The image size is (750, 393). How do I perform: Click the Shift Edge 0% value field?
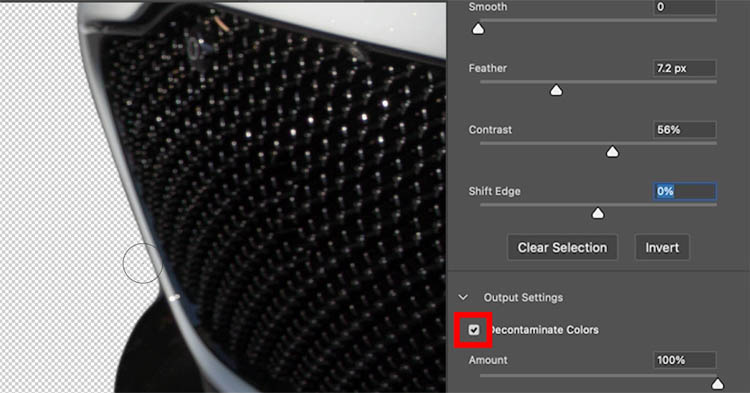click(x=684, y=191)
